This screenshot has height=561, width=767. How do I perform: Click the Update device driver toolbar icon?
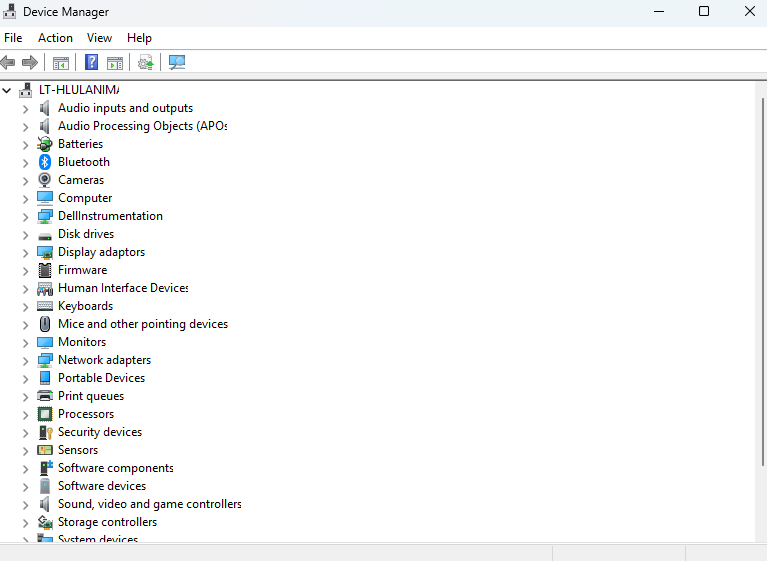(x=146, y=63)
